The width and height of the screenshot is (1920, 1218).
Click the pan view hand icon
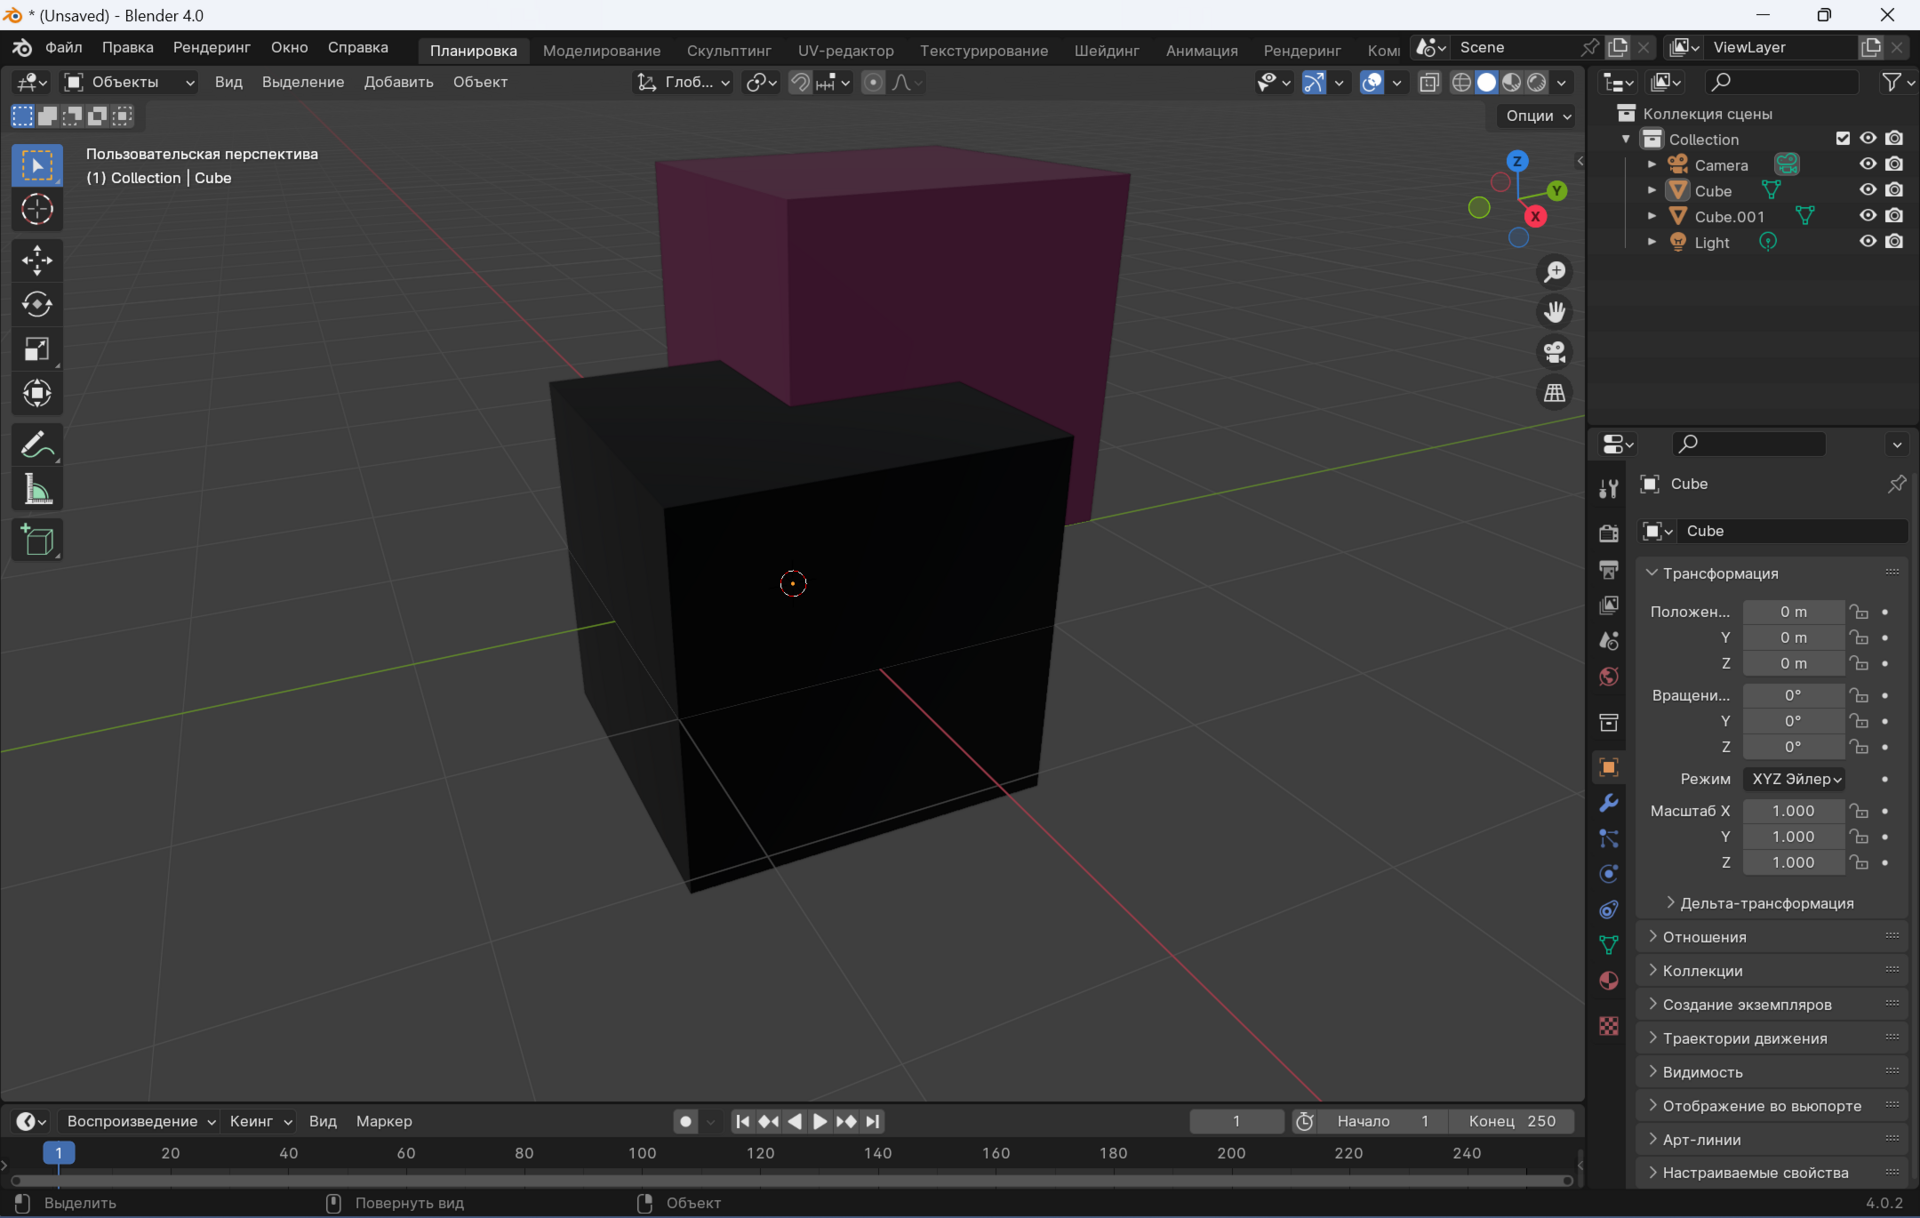click(1554, 312)
